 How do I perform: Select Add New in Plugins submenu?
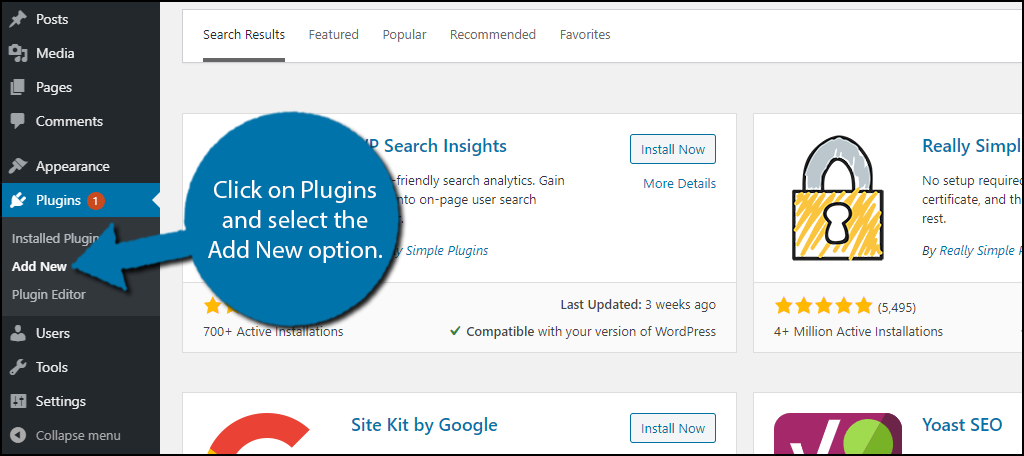39,267
